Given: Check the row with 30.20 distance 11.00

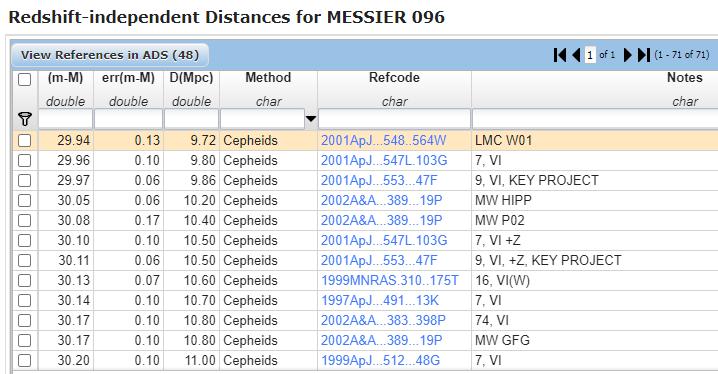Looking at the screenshot, I should [x=24, y=360].
